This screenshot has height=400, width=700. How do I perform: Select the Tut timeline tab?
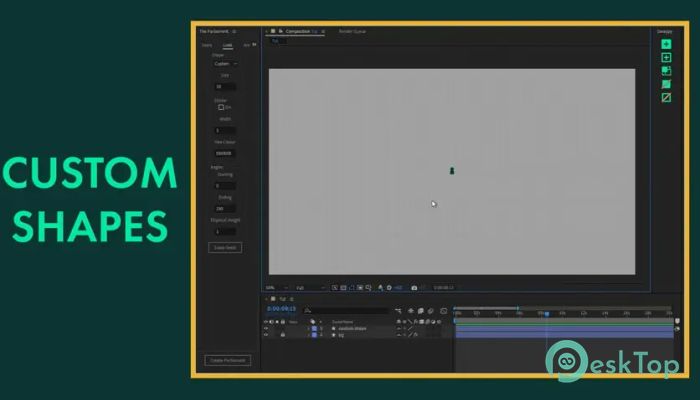click(x=282, y=299)
